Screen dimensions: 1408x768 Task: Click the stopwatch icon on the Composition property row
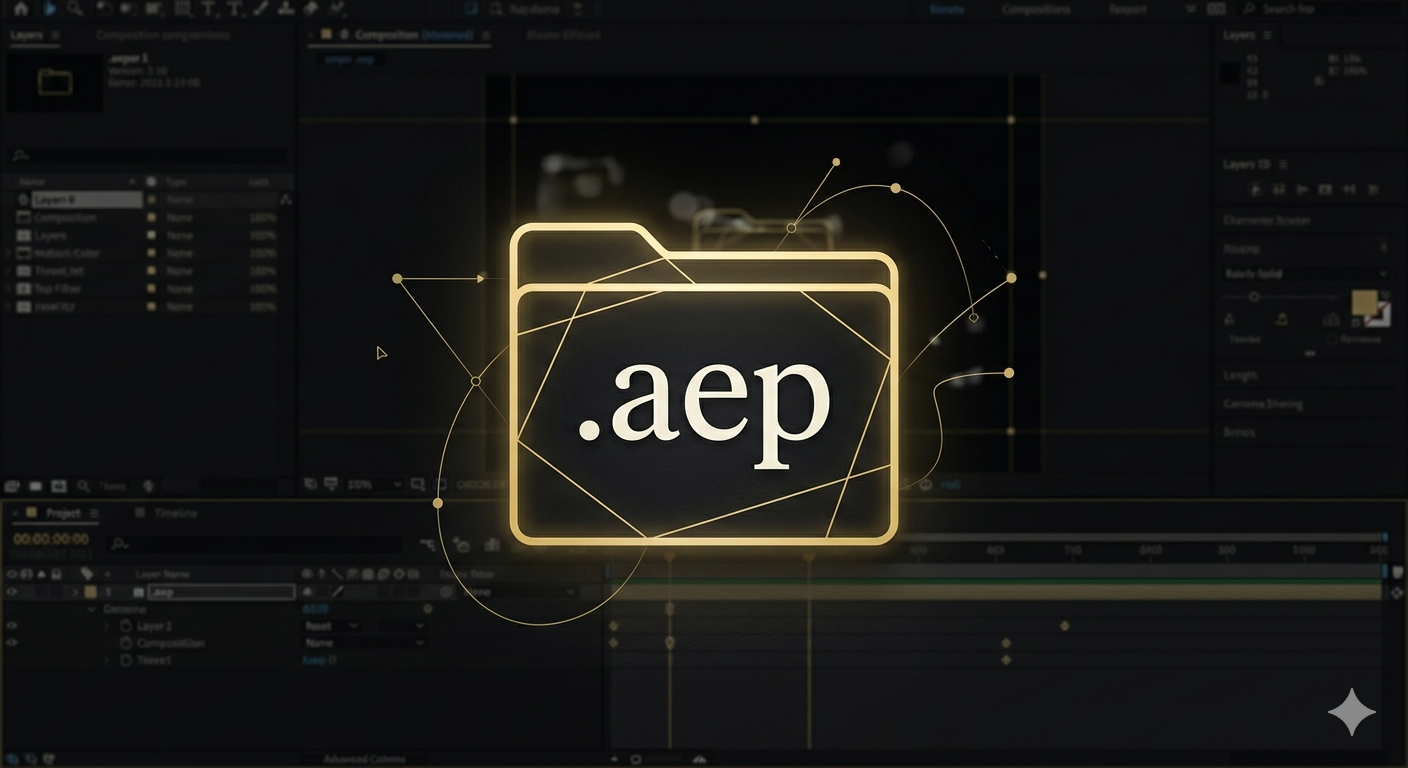coord(126,643)
